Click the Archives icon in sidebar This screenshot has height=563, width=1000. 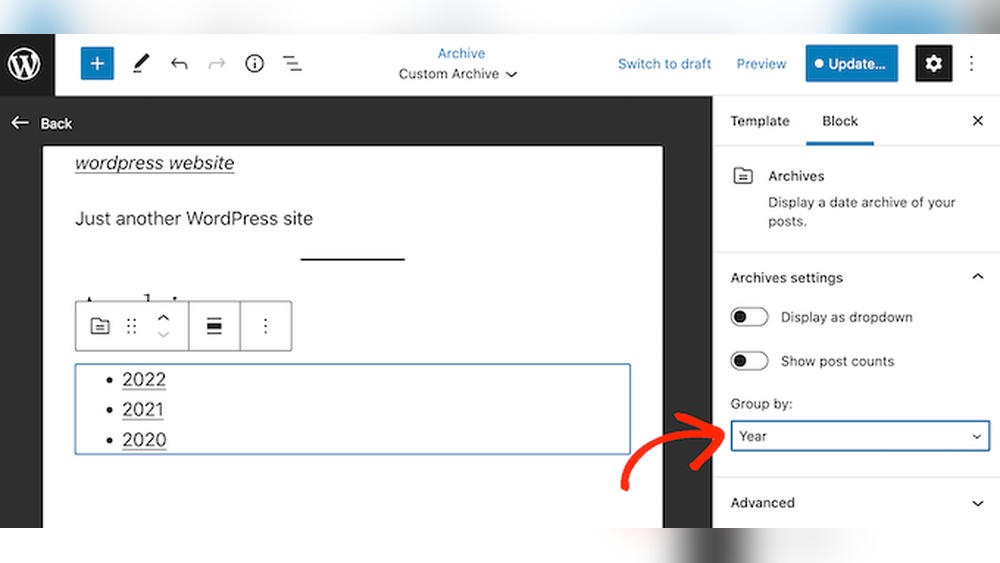tap(743, 175)
